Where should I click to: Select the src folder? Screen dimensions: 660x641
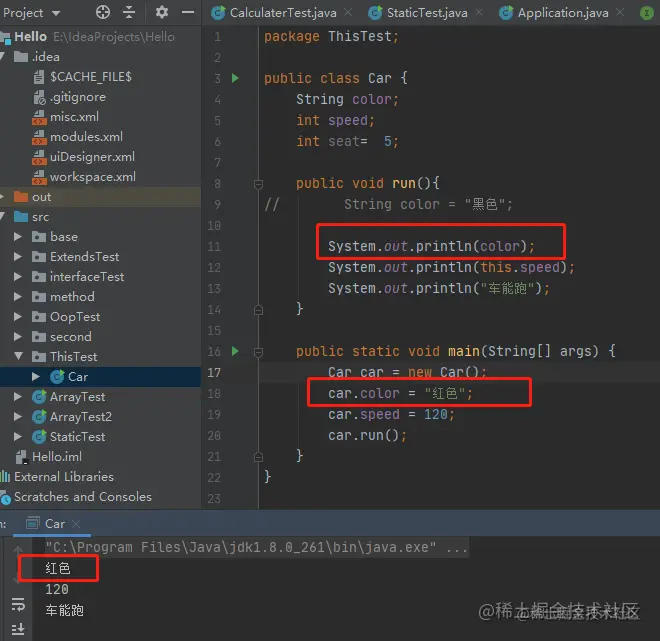[x=40, y=217]
